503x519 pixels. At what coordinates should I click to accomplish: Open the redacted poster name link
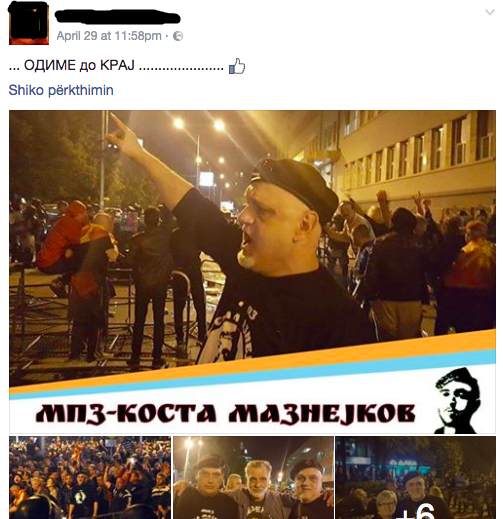118,16
